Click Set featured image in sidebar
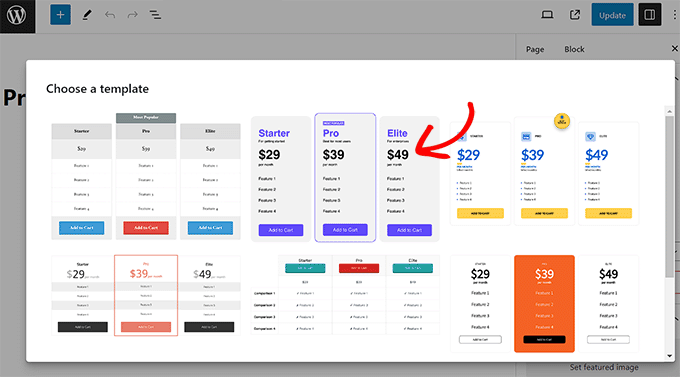Viewport: 680px width, 377px height. tap(604, 367)
